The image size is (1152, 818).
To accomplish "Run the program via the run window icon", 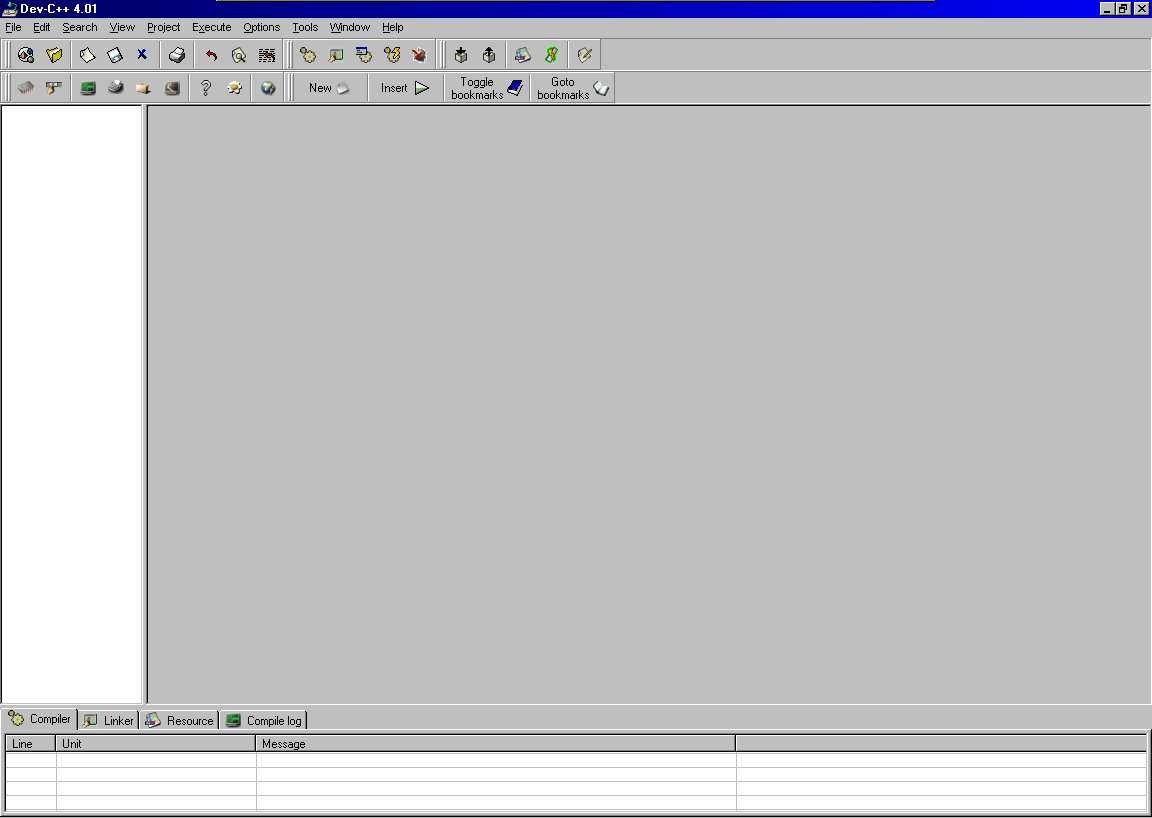I will (x=336, y=55).
